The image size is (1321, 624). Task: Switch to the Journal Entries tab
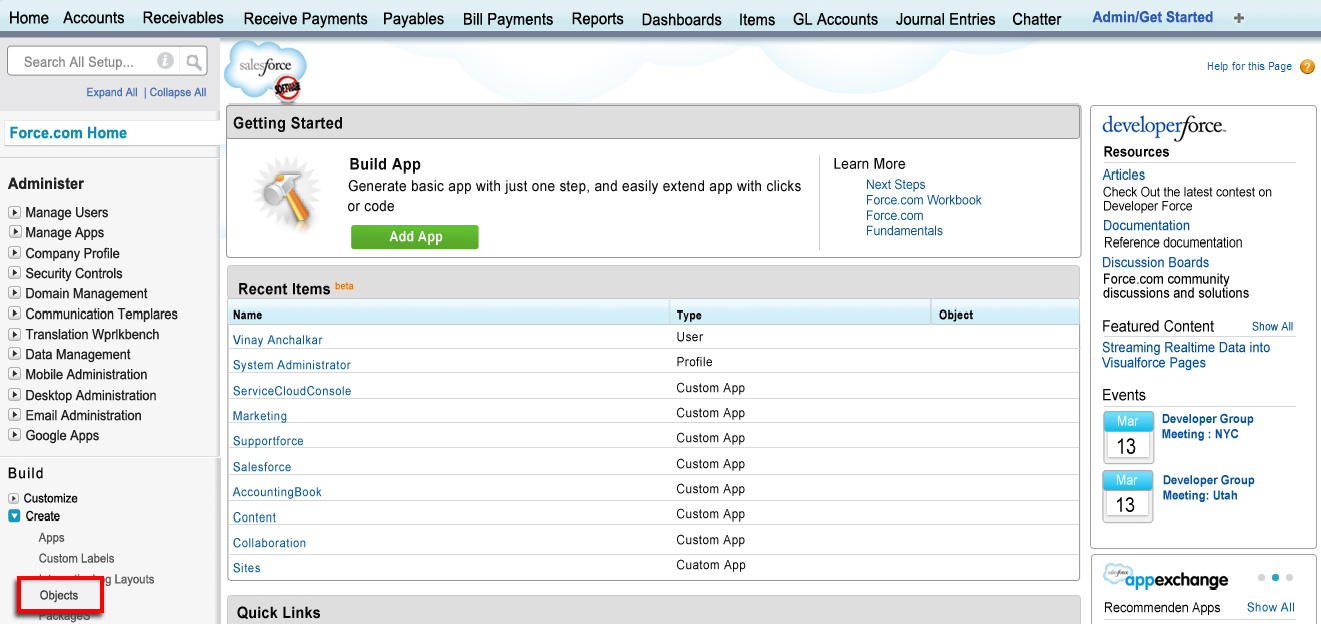pos(945,19)
